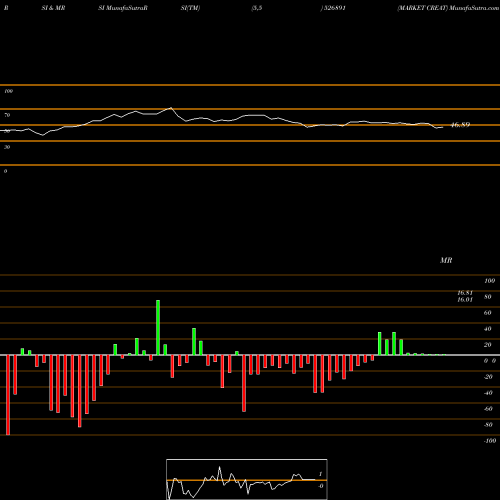Click the SI & MR header text
Image resolution: width=500 pixels, height=500 pixels.
tap(53, 8)
